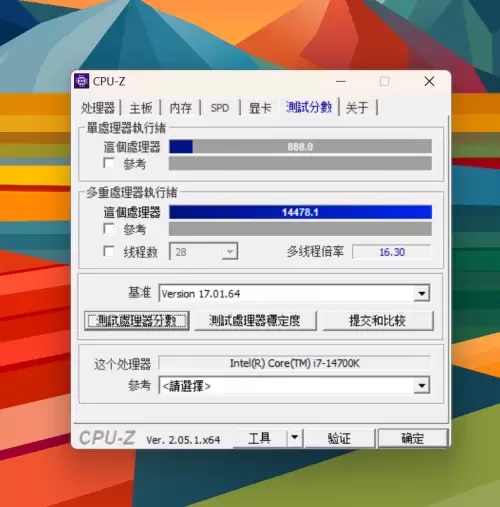
Task: Click the 提交和比较 button
Action: click(378, 321)
